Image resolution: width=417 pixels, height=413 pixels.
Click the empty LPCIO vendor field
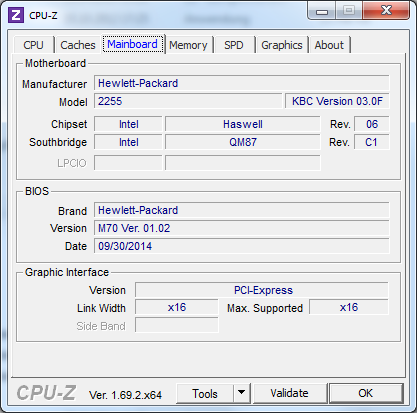click(x=128, y=163)
